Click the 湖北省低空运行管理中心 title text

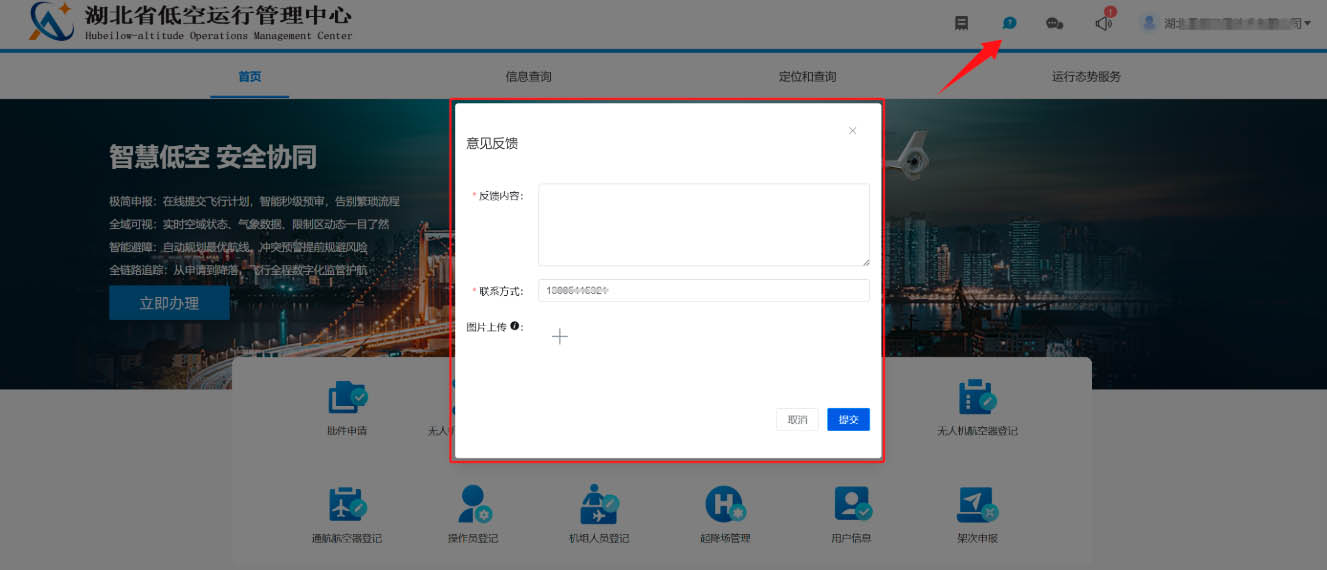click(x=219, y=16)
